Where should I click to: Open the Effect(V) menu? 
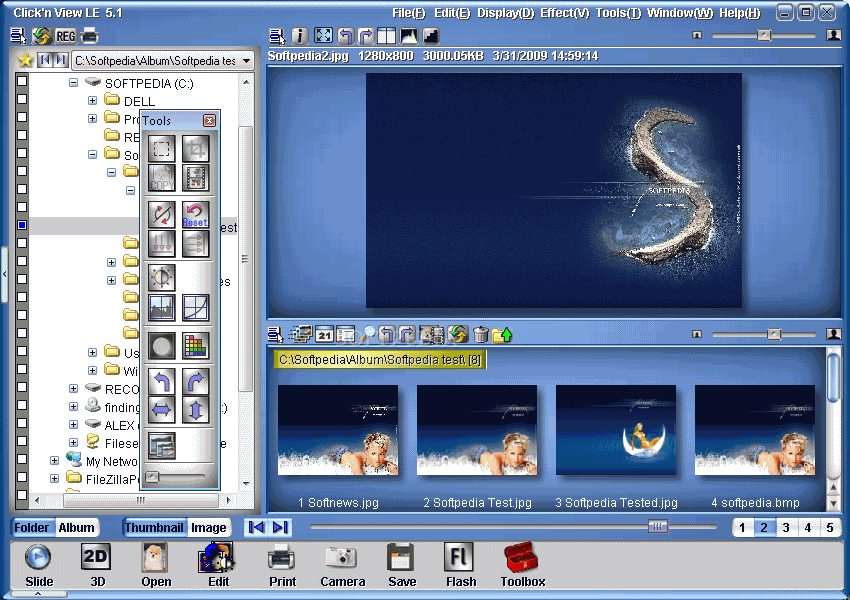[x=565, y=13]
